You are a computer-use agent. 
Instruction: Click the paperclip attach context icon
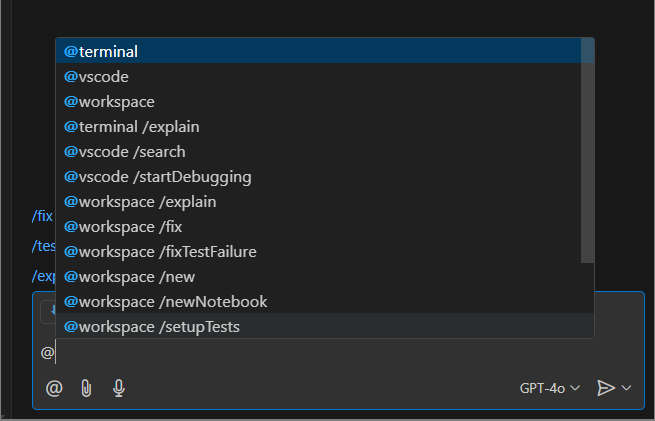(86, 388)
